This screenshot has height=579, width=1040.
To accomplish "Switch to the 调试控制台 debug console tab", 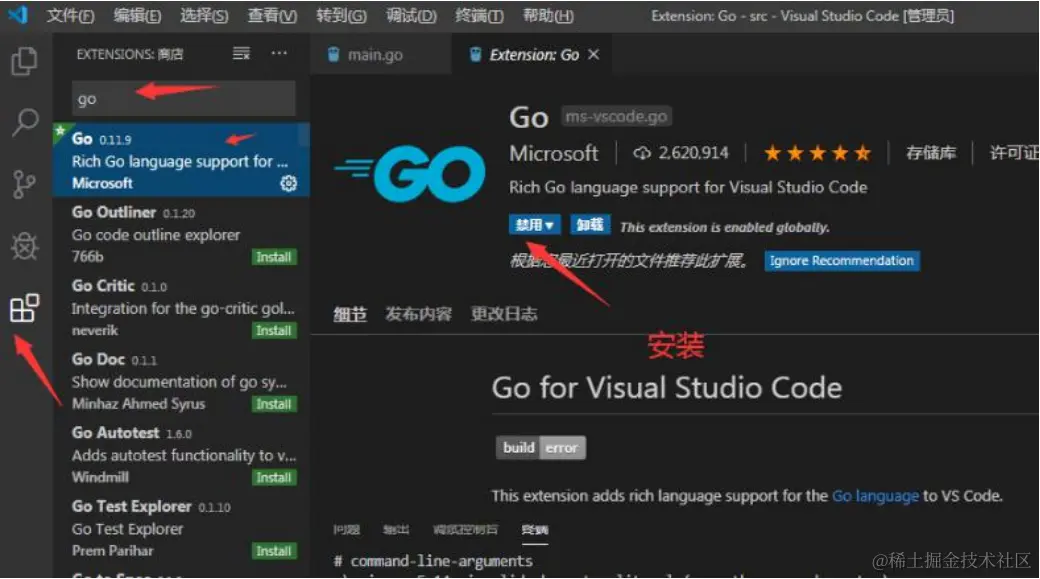I will pyautogui.click(x=465, y=529).
